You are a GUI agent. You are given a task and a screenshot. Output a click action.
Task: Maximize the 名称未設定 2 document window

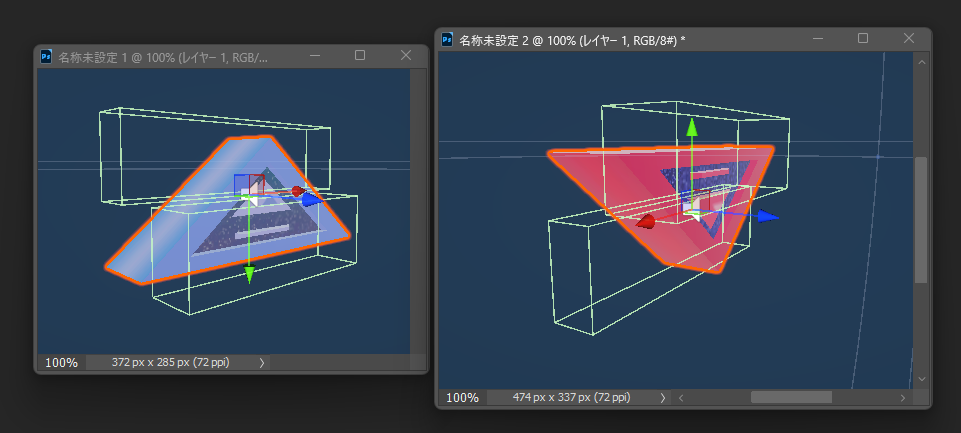click(863, 38)
